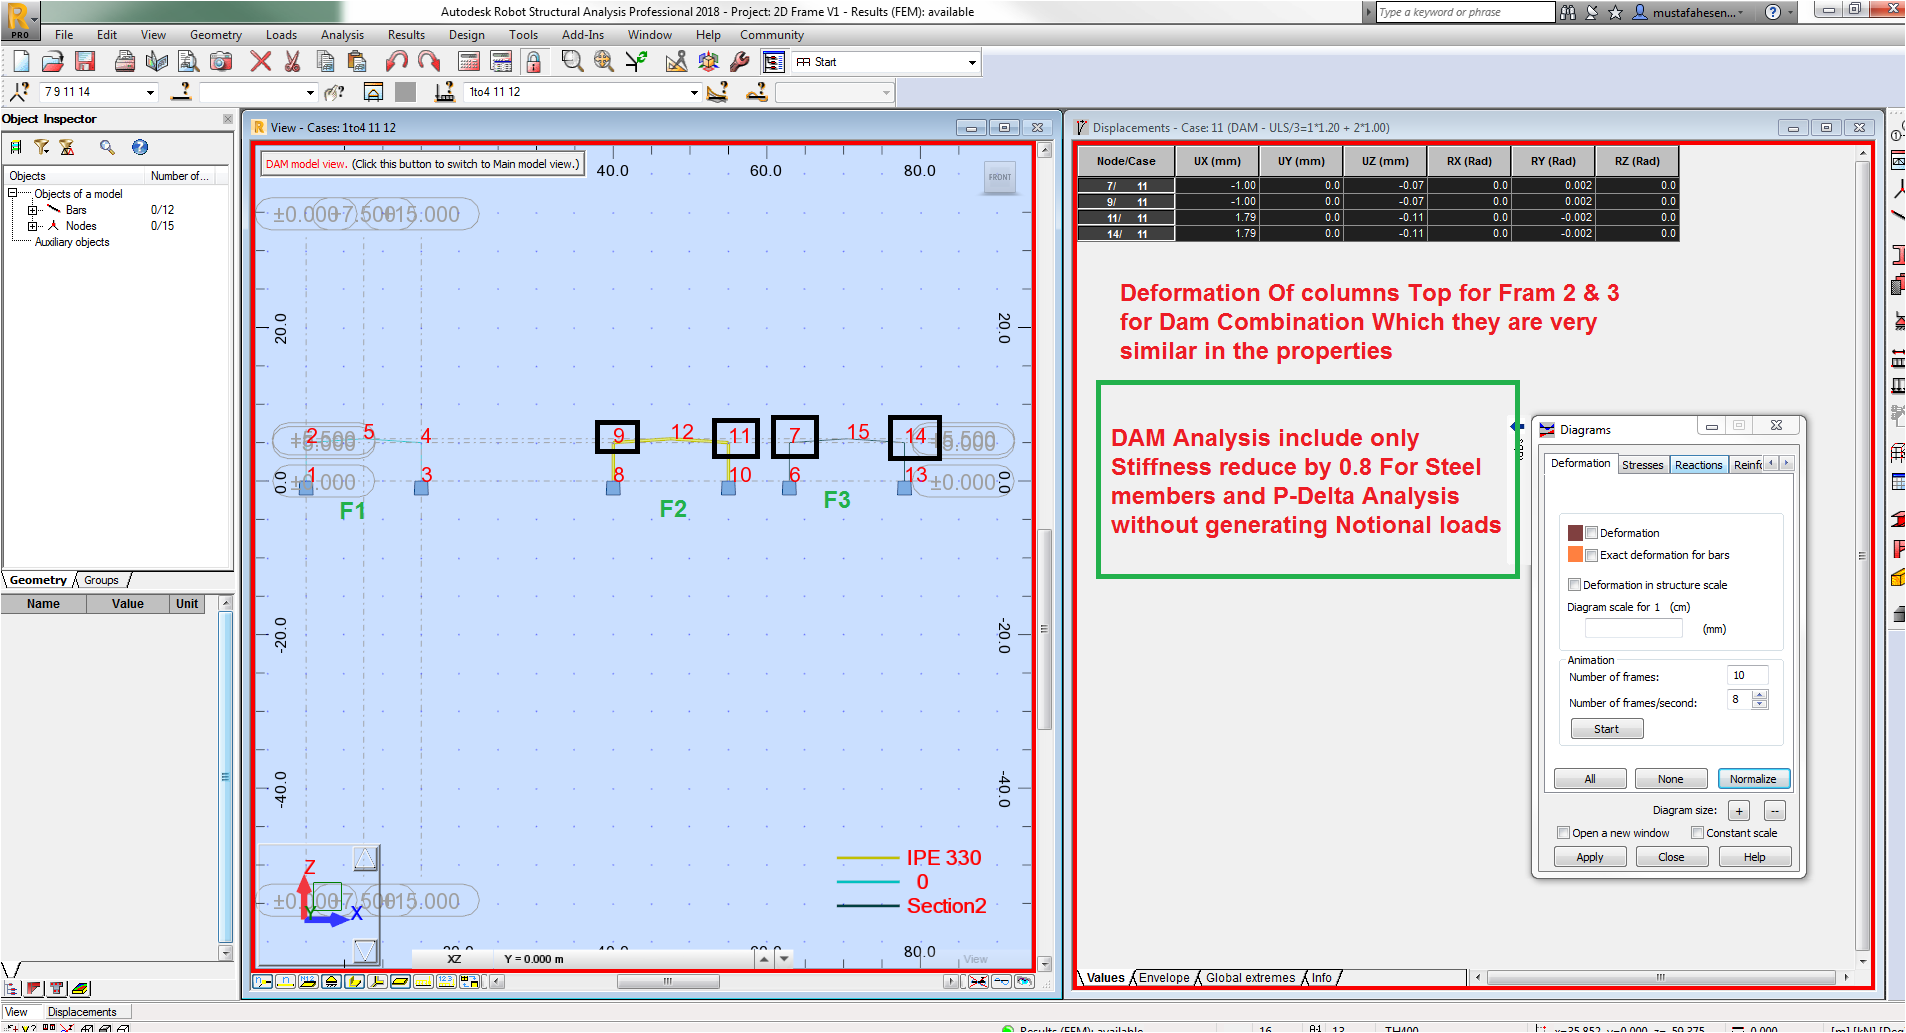Click the node selection icon
The height and width of the screenshot is (1033, 1906).
click(x=19, y=92)
